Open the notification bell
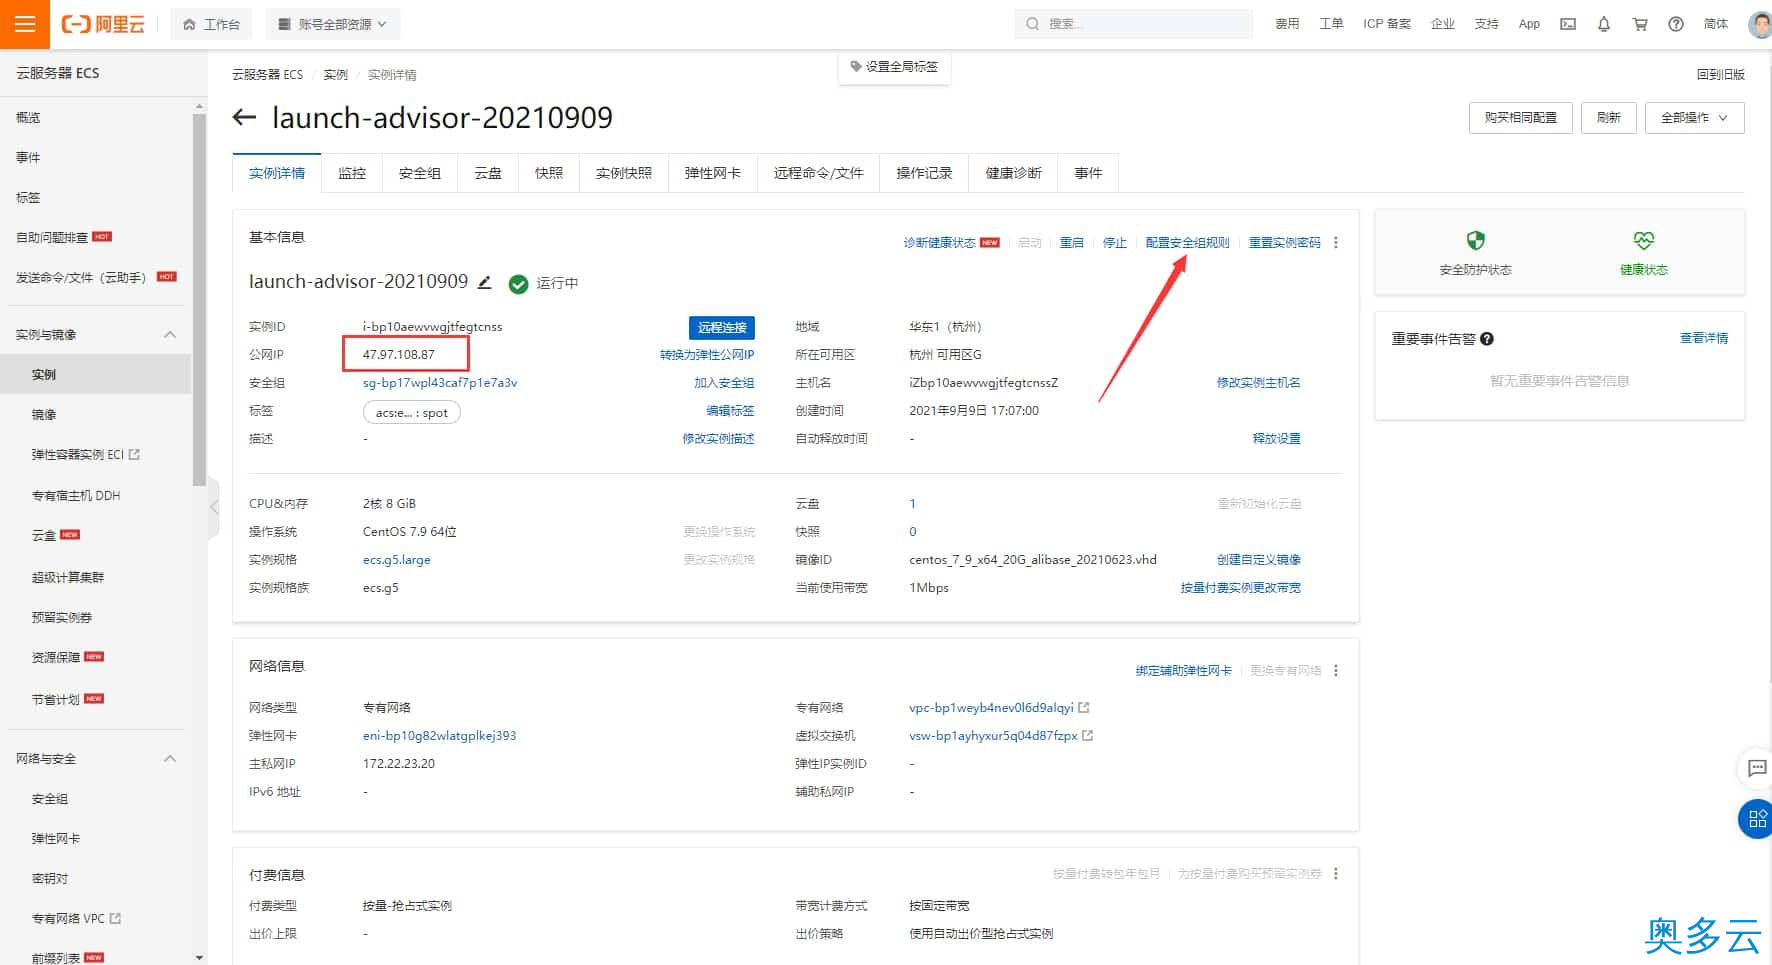1772x965 pixels. [1604, 24]
